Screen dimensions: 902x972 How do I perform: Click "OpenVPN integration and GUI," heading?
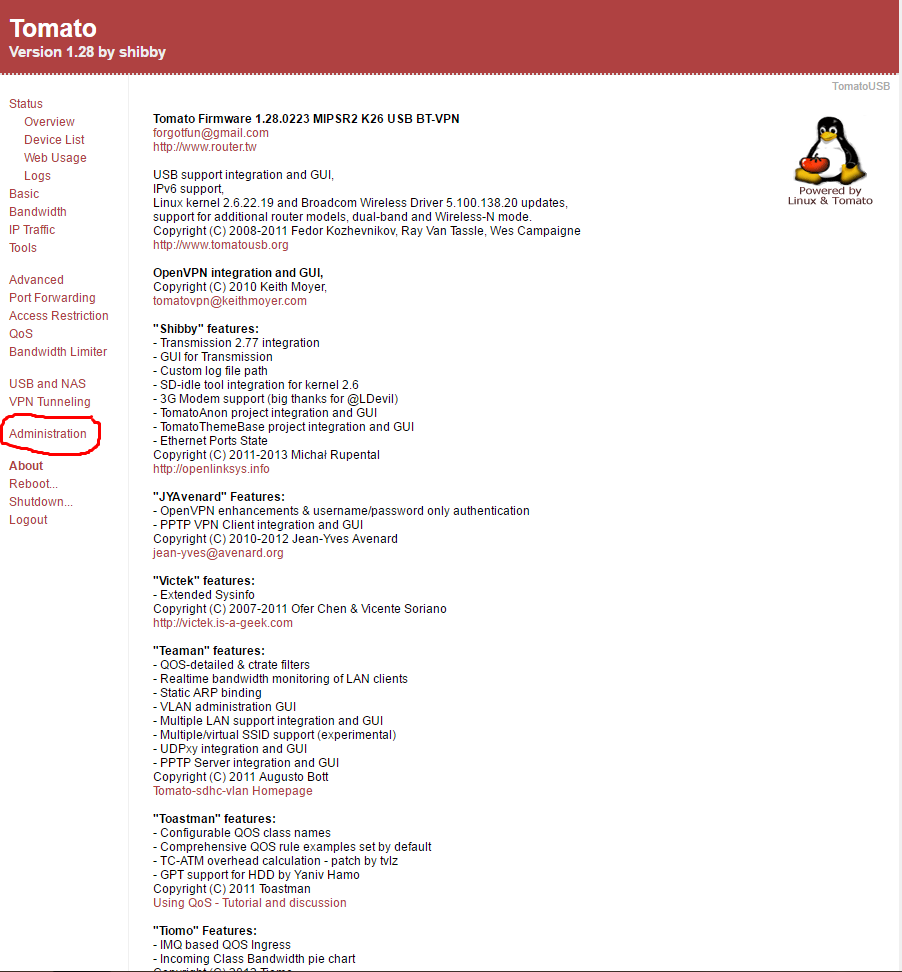pos(238,273)
